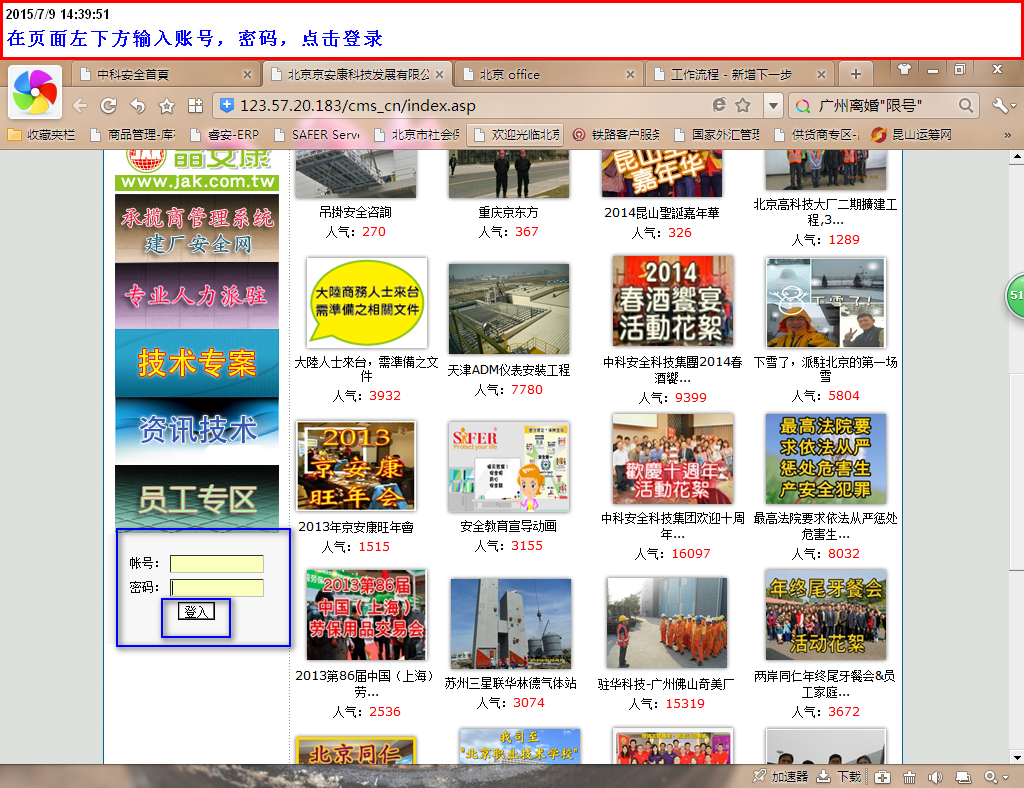Image resolution: width=1024 pixels, height=788 pixels.
Task: Reload the page with the refresh icon
Action: tap(108, 105)
